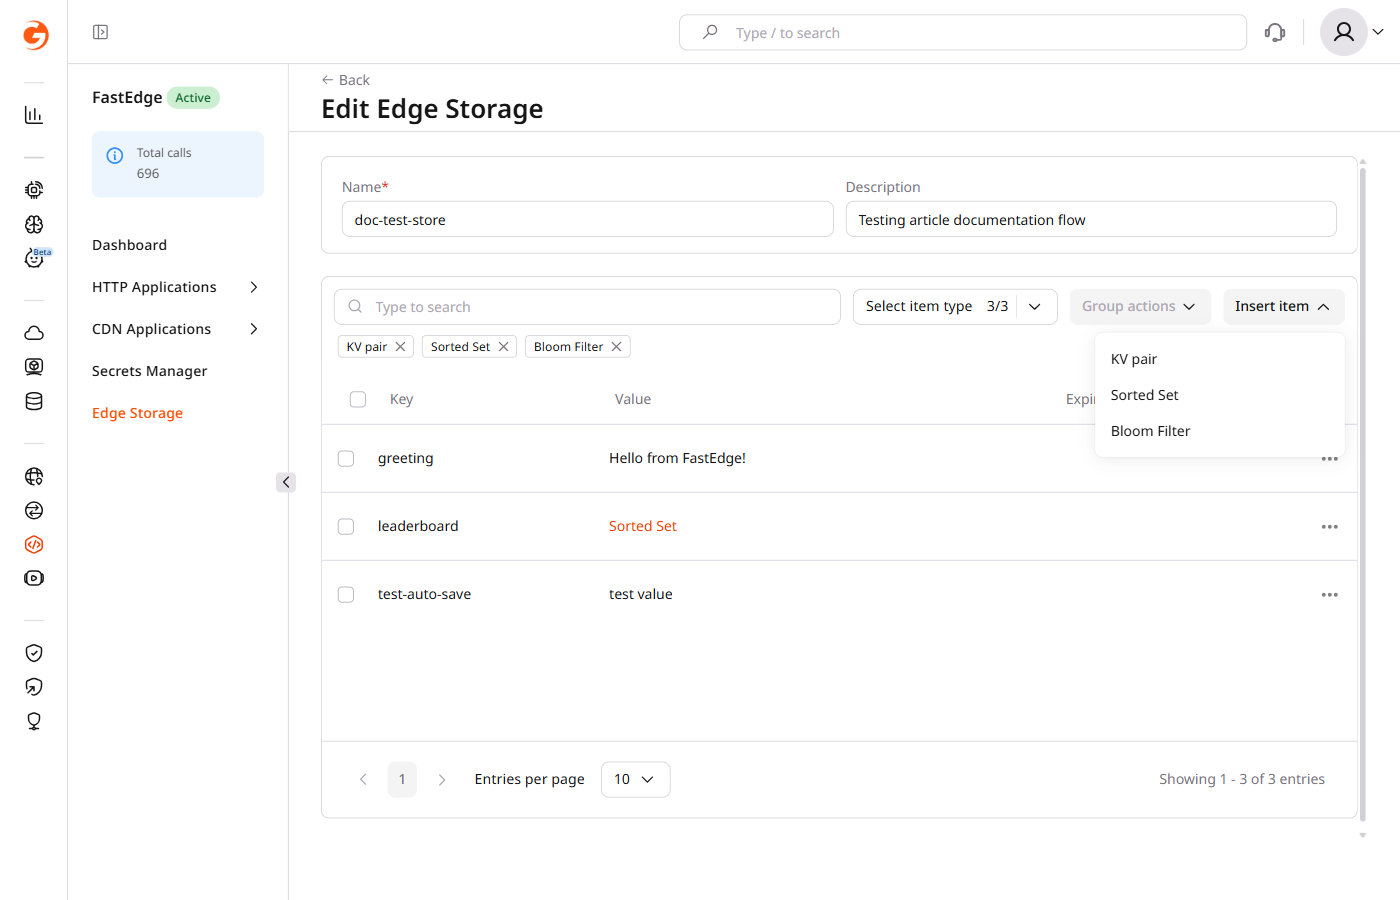The image size is (1400, 900).
Task: Expand HTTP Applications submenu
Action: (x=254, y=287)
